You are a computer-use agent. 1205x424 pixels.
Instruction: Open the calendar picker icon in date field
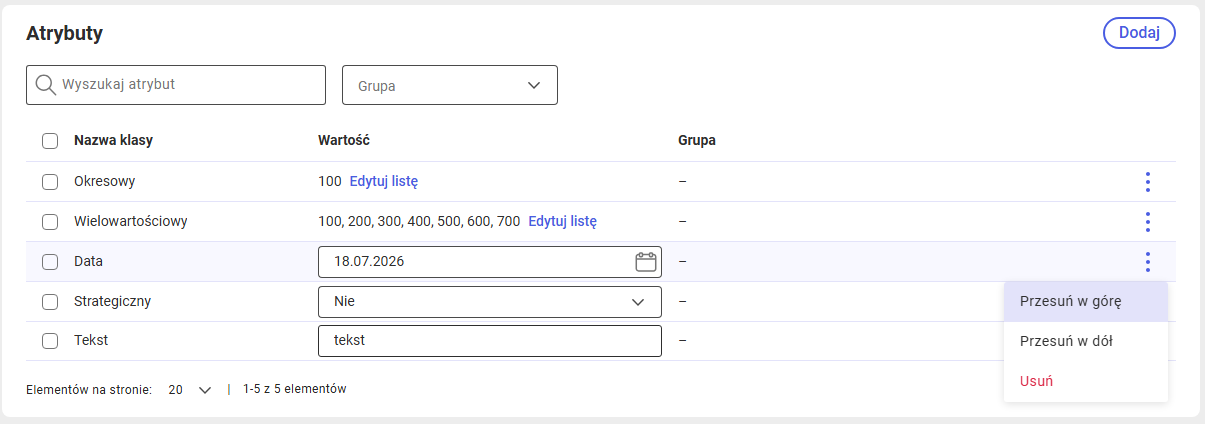645,262
